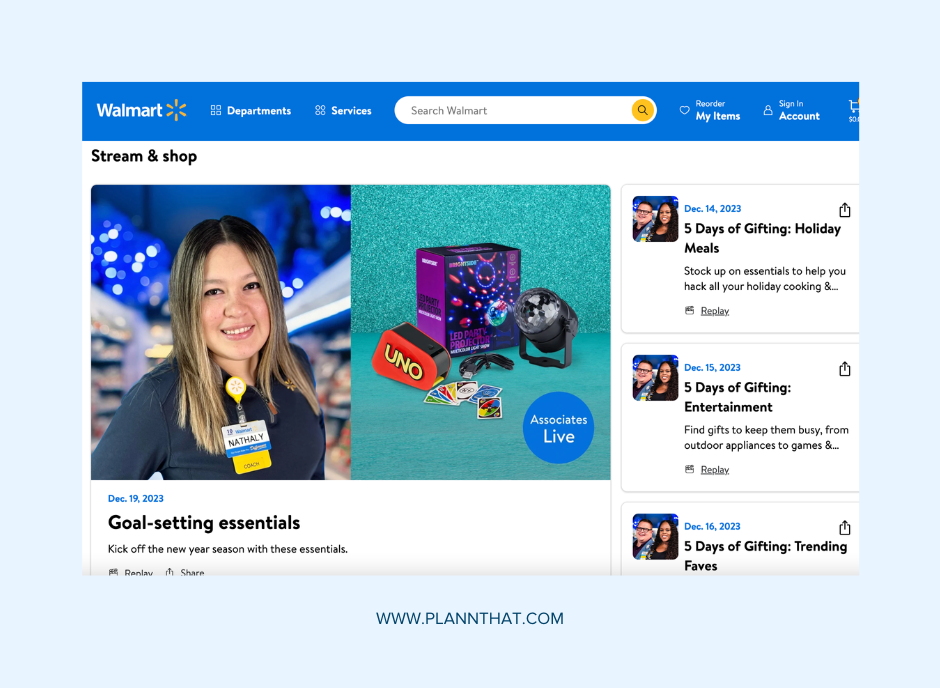Click "Find gifts to keep them busy" description
This screenshot has height=688, width=940.
[766, 437]
